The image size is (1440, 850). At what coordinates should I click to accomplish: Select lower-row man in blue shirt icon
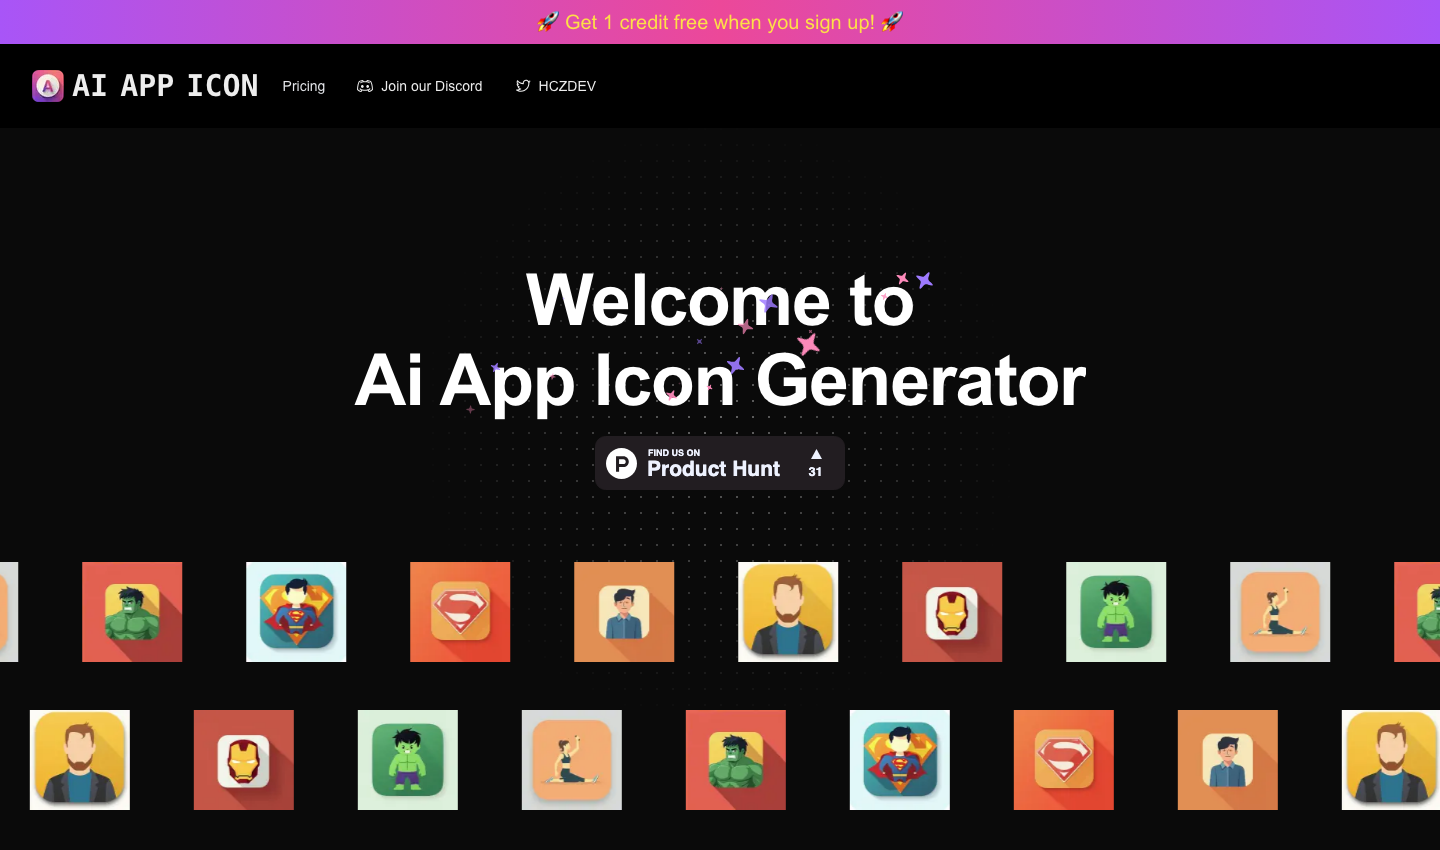[1228, 760]
